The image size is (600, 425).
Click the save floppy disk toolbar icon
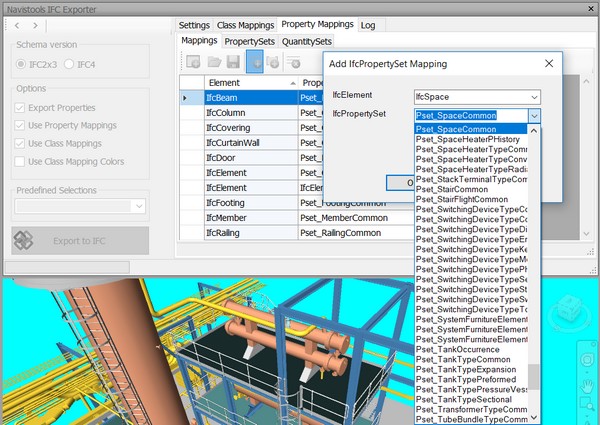pyautogui.click(x=234, y=64)
